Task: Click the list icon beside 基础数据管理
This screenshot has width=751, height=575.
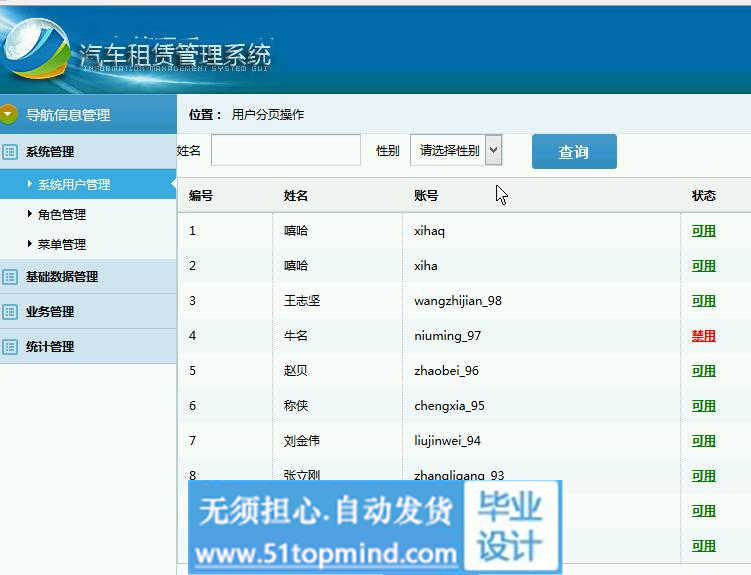Action: (10, 277)
